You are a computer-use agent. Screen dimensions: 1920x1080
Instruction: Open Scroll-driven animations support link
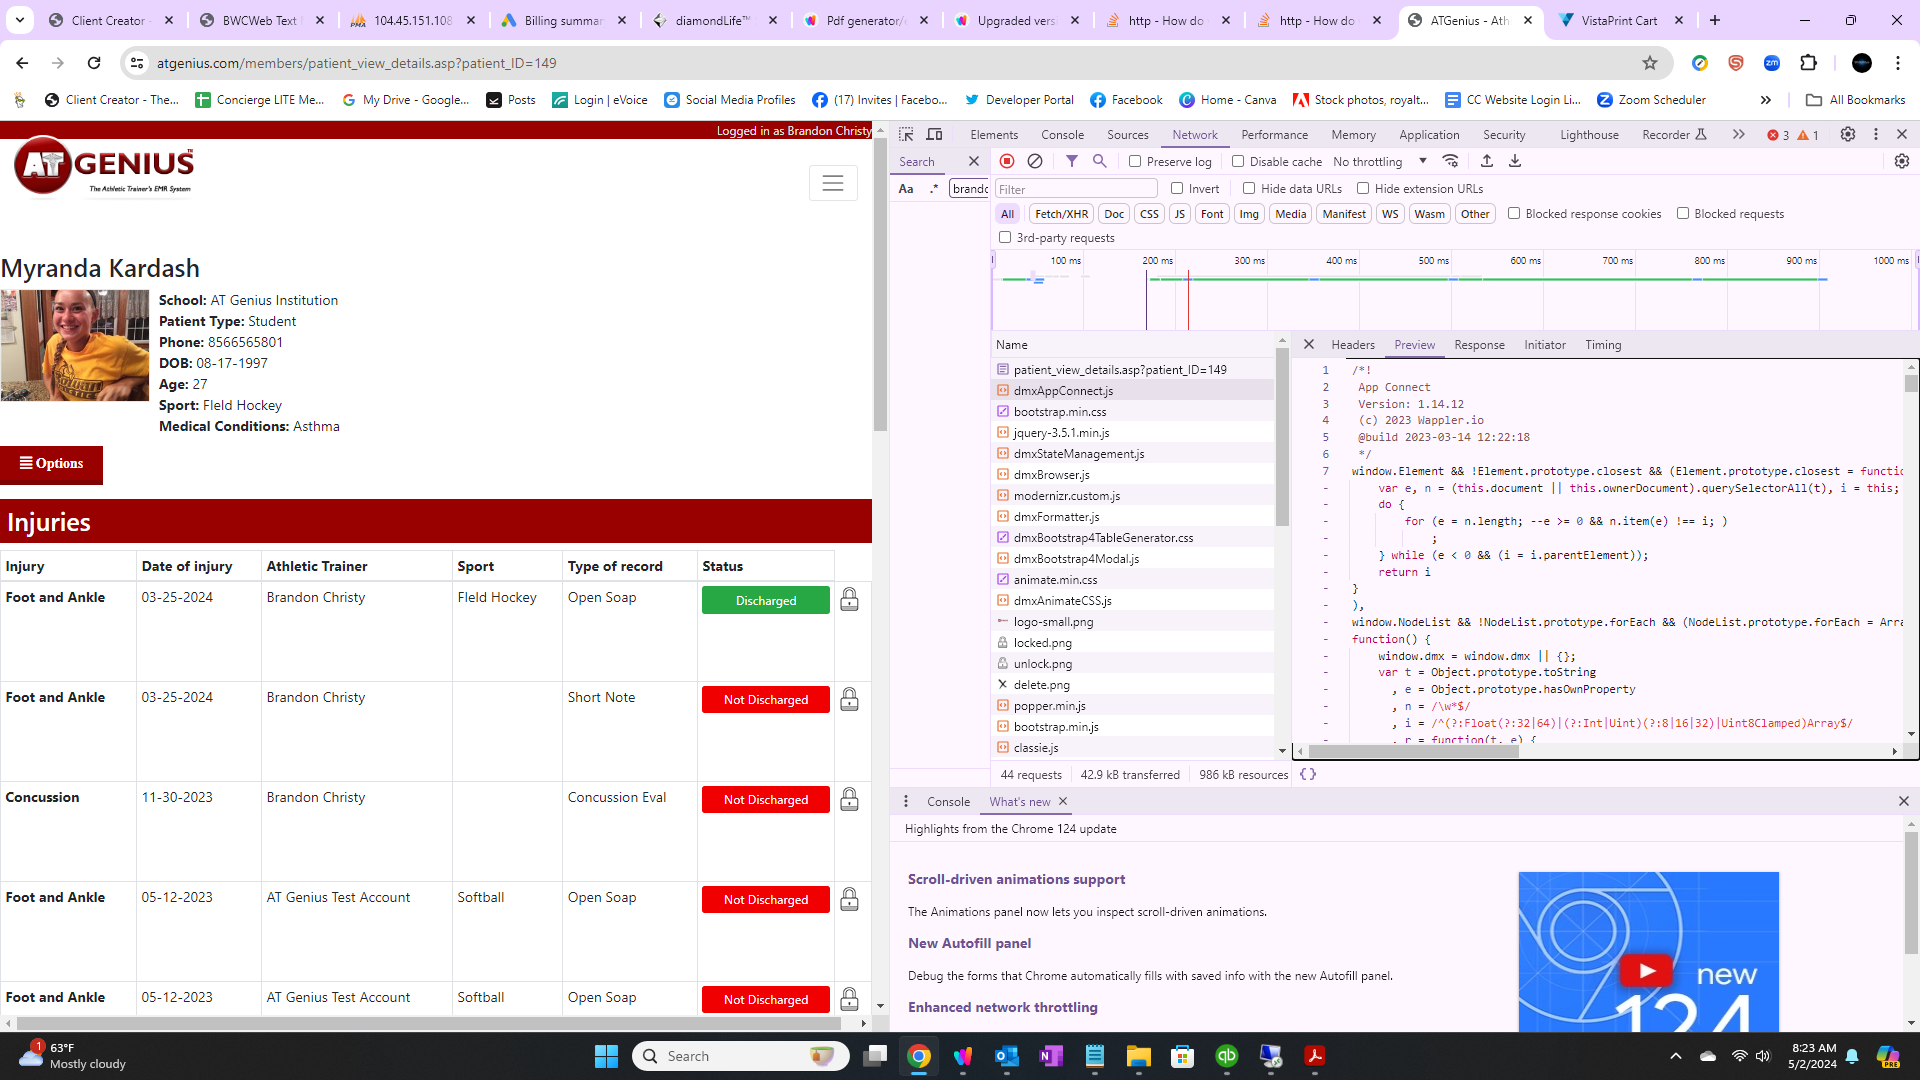[1016, 879]
